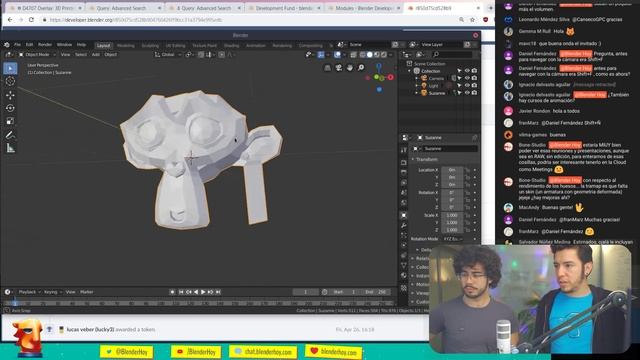Click the outliner search field
The width and height of the screenshot is (640, 360).
coord(452,54)
